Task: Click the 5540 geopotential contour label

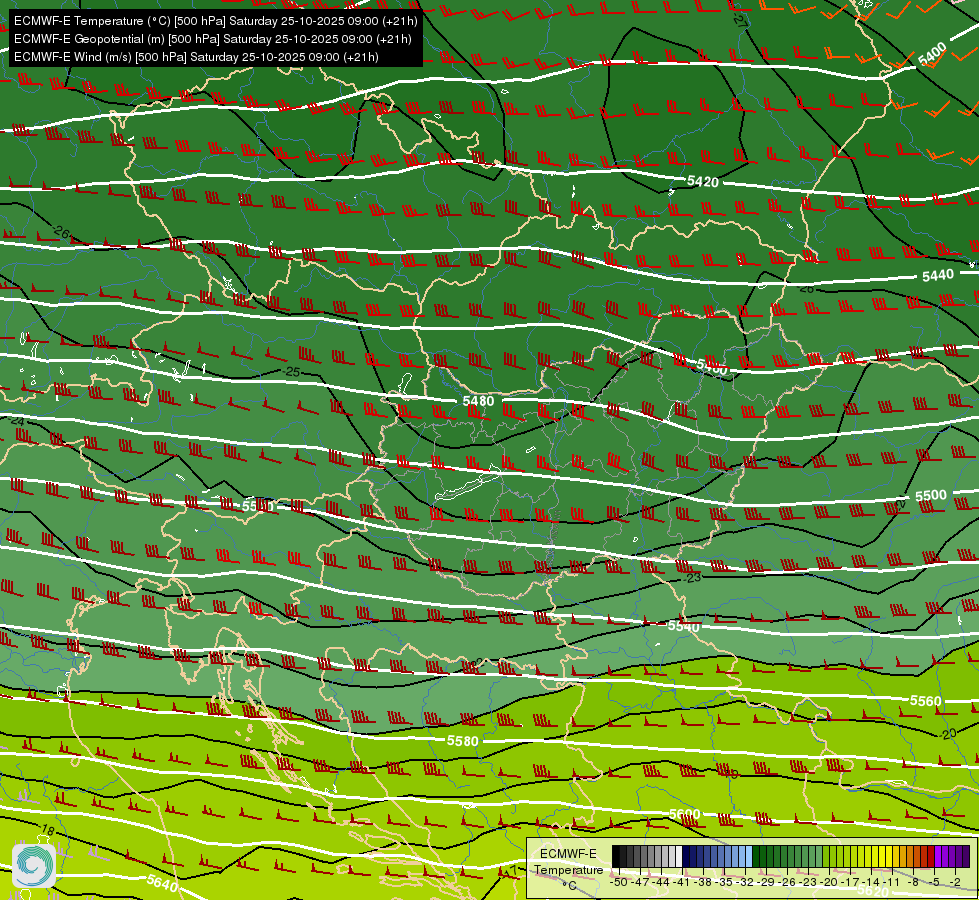Action: tap(684, 626)
